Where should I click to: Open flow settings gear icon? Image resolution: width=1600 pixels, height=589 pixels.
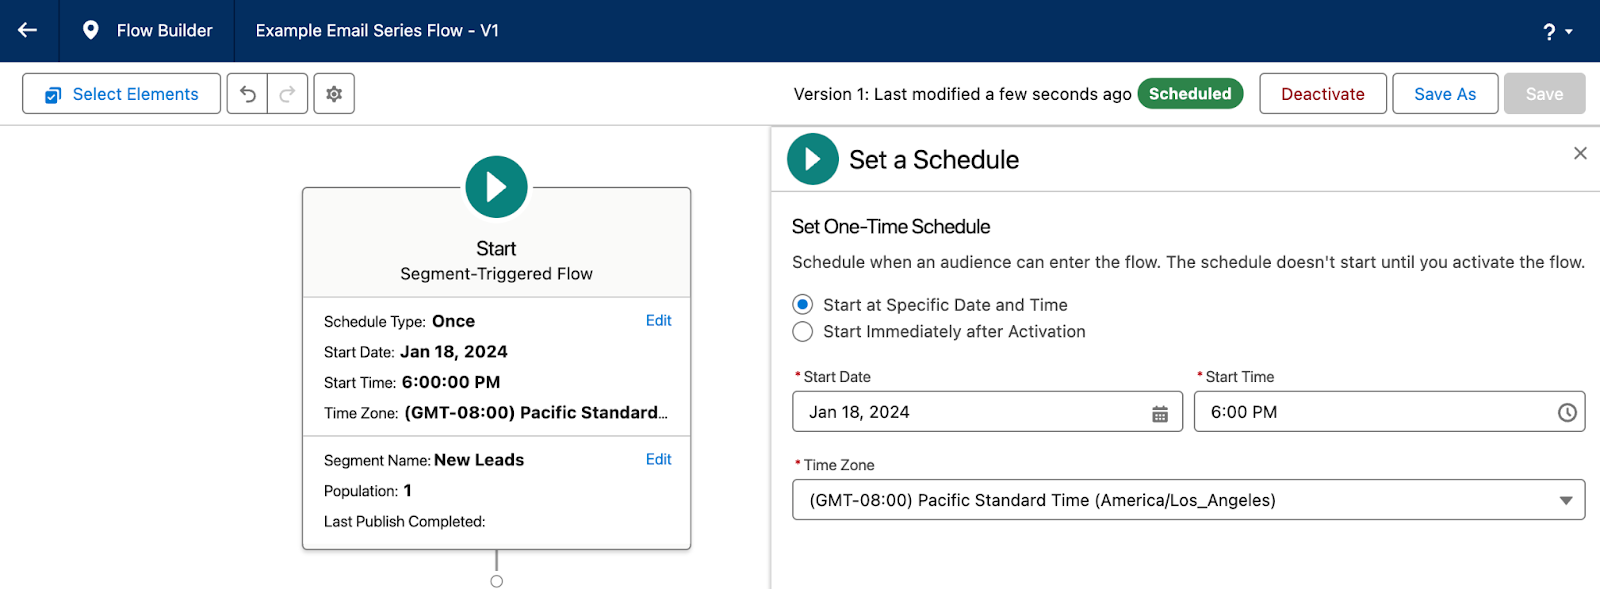click(334, 94)
